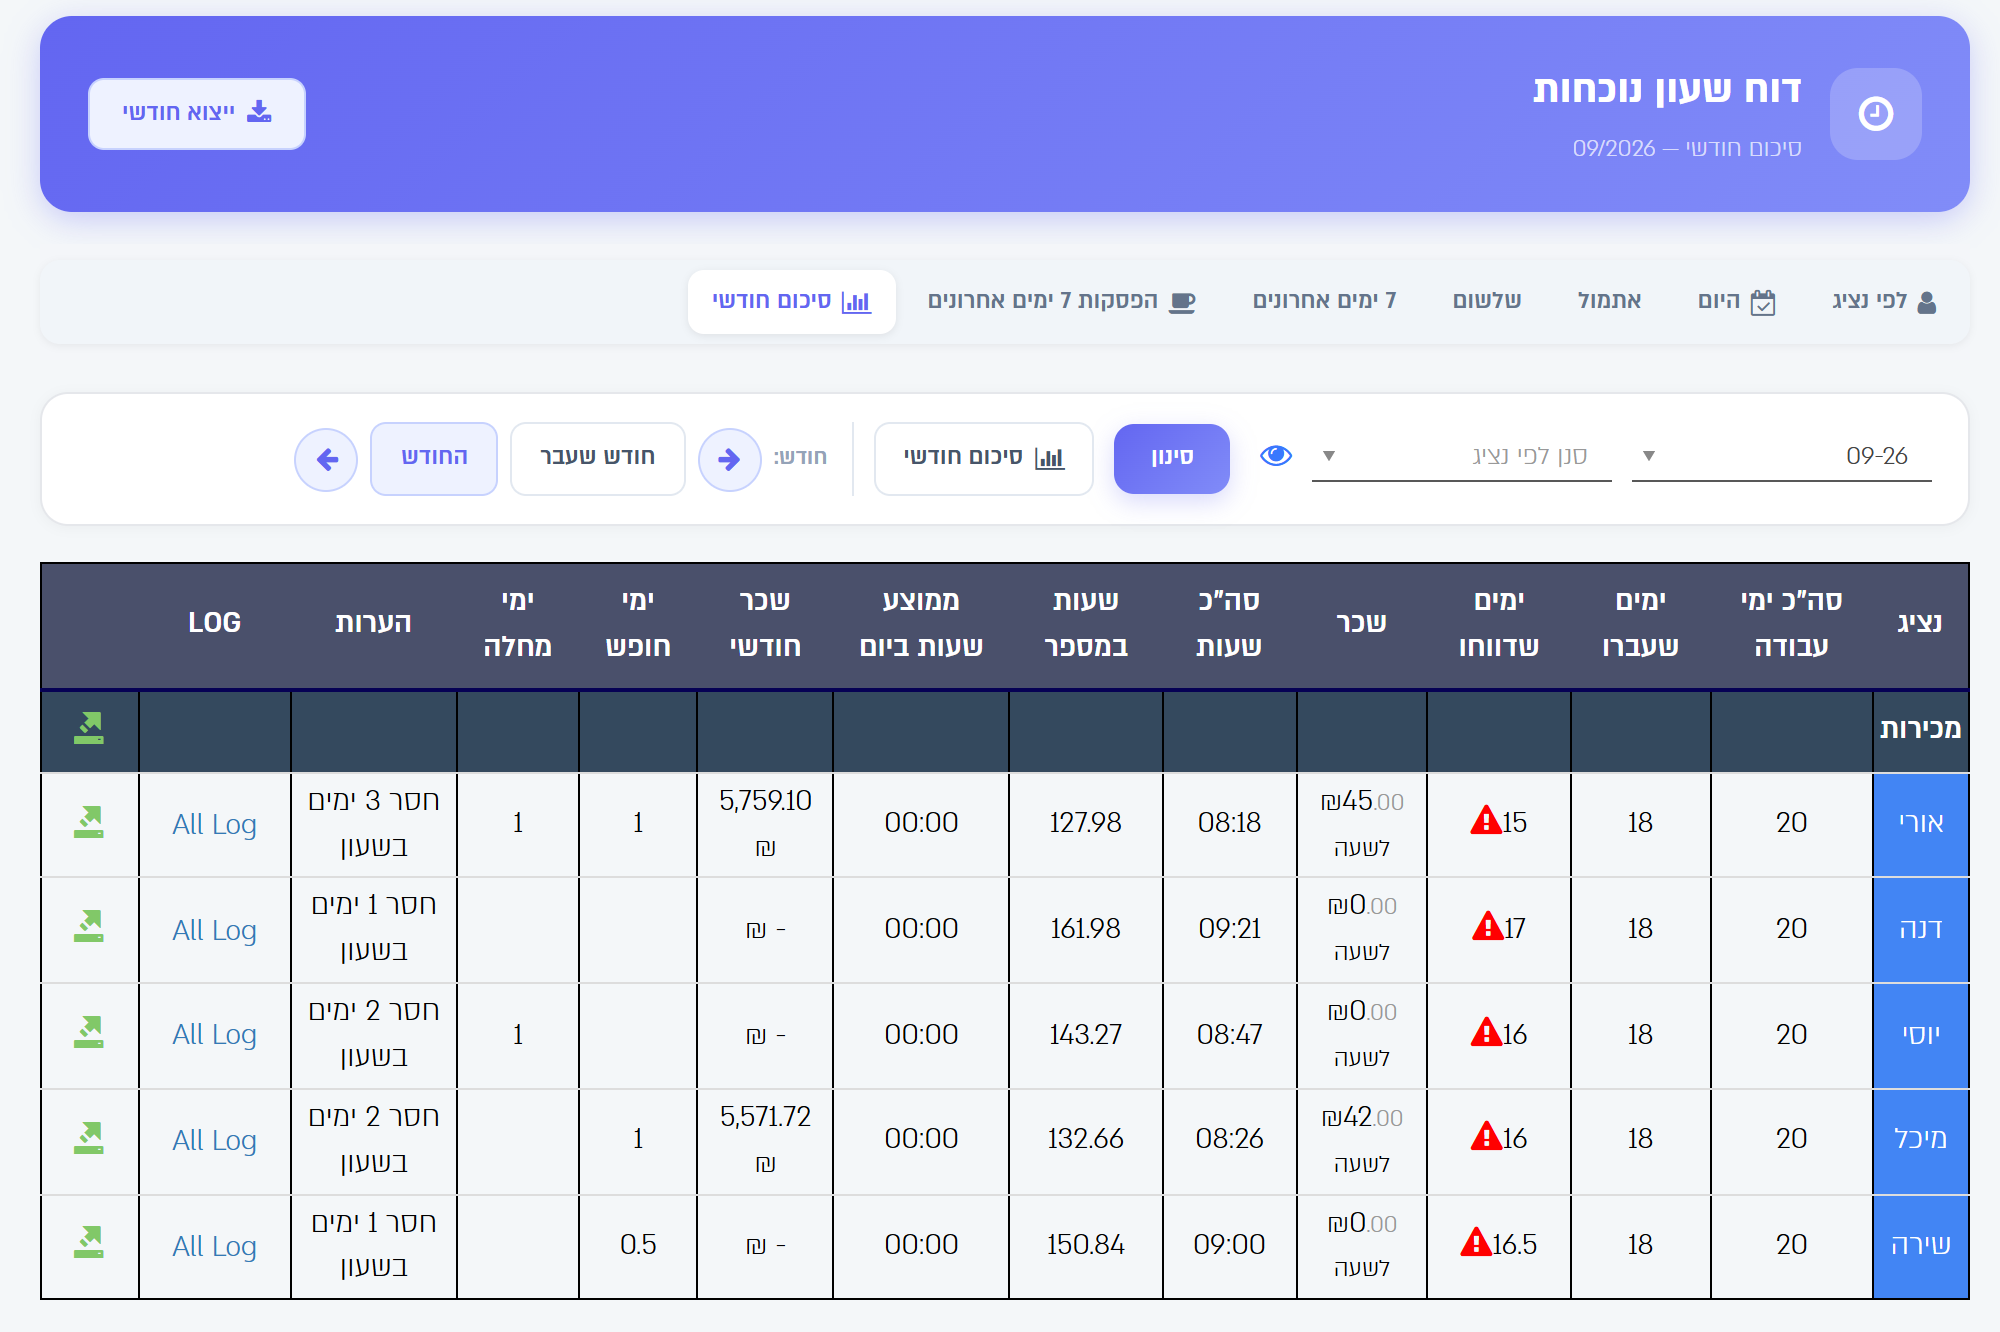
Task: Open the לפי נציג tab
Action: (1884, 301)
